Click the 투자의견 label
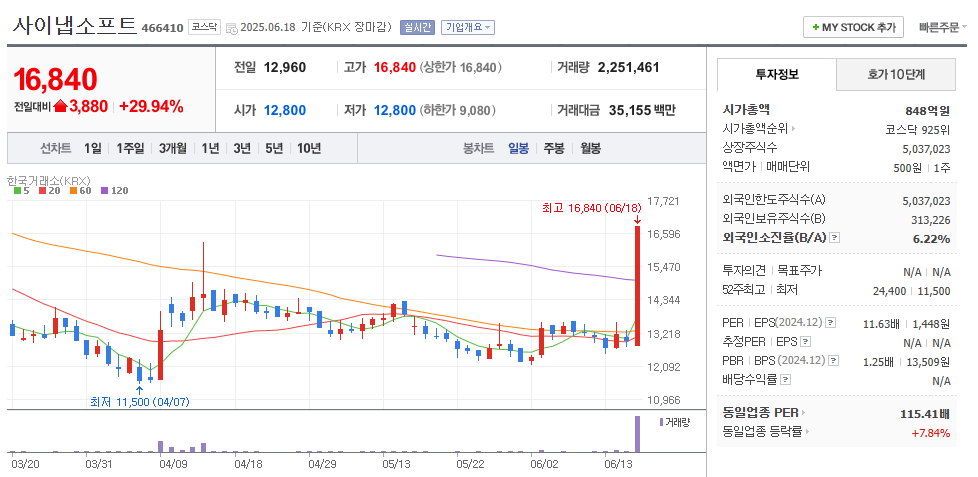The image size is (978, 477). click(745, 271)
